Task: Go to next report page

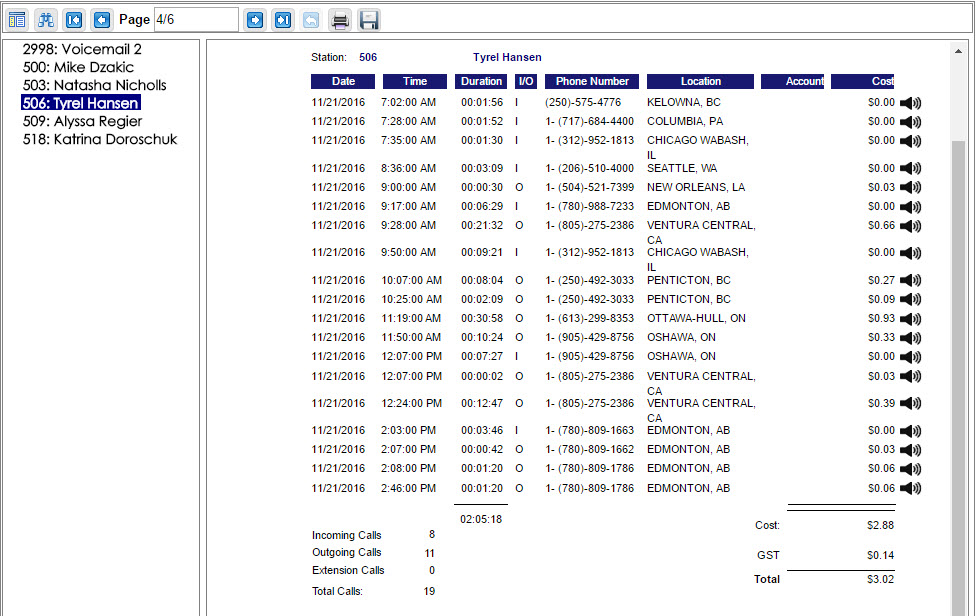Action: pos(255,20)
